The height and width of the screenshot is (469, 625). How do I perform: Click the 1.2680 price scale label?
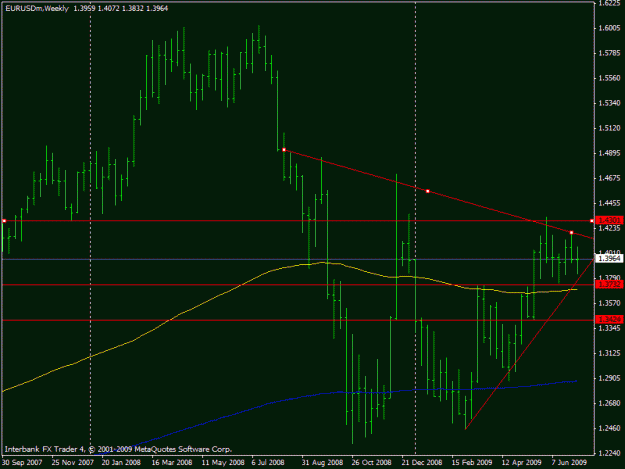tap(609, 403)
